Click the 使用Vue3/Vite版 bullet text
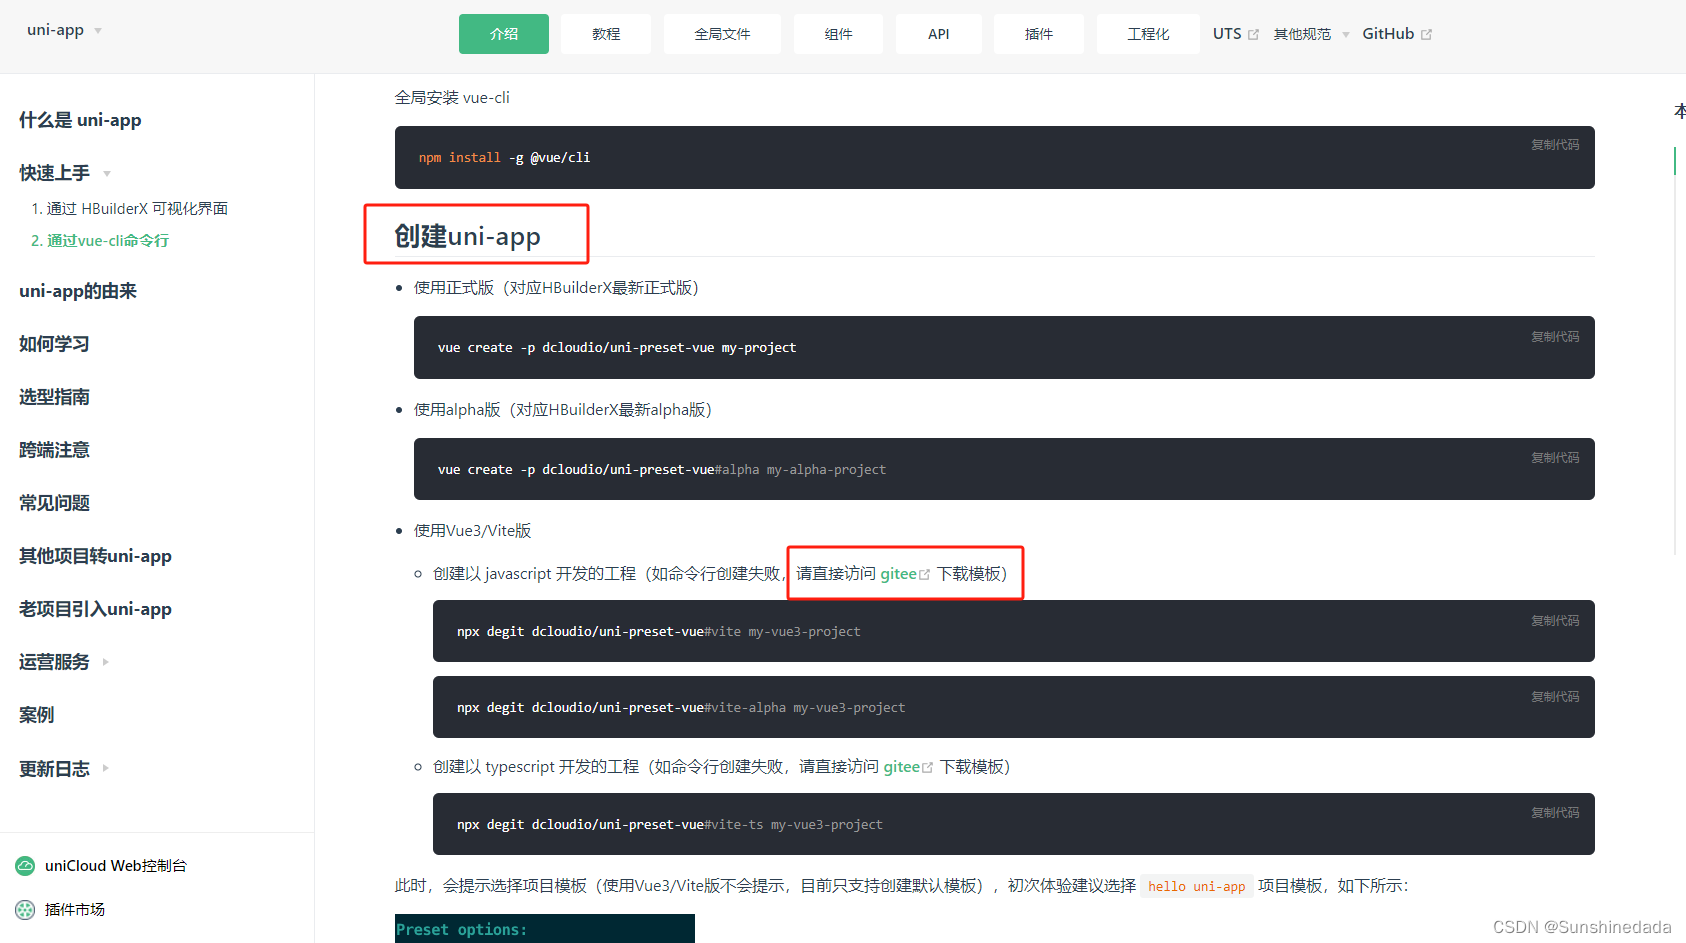 [472, 531]
